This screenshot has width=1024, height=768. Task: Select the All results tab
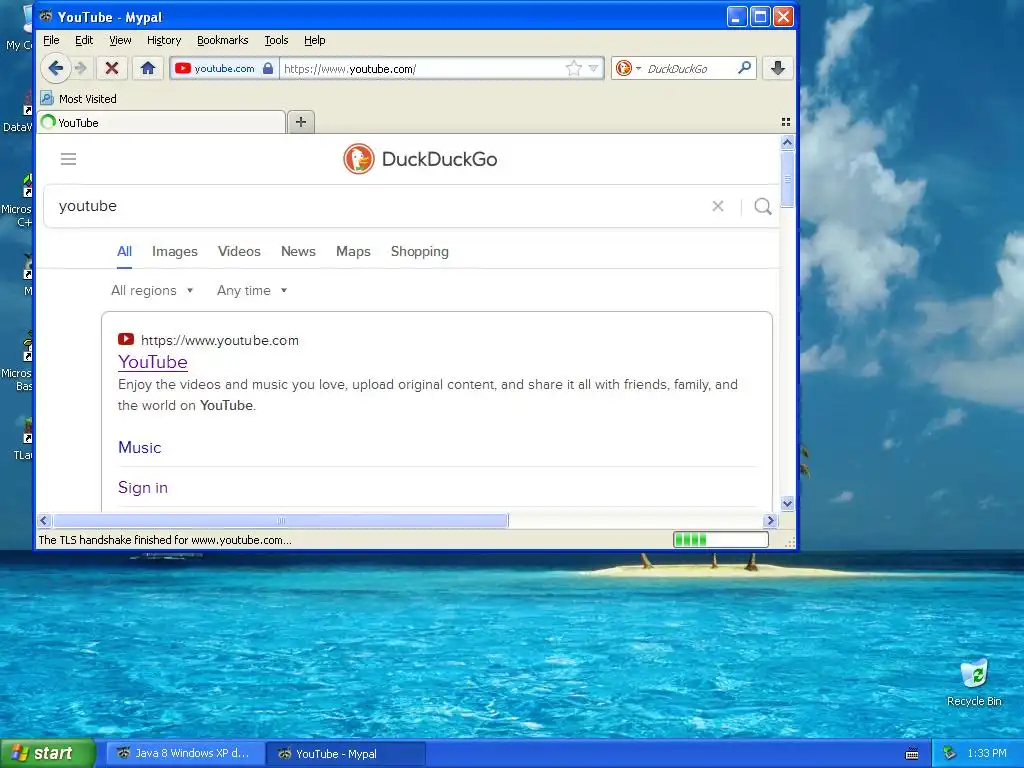[x=124, y=251]
